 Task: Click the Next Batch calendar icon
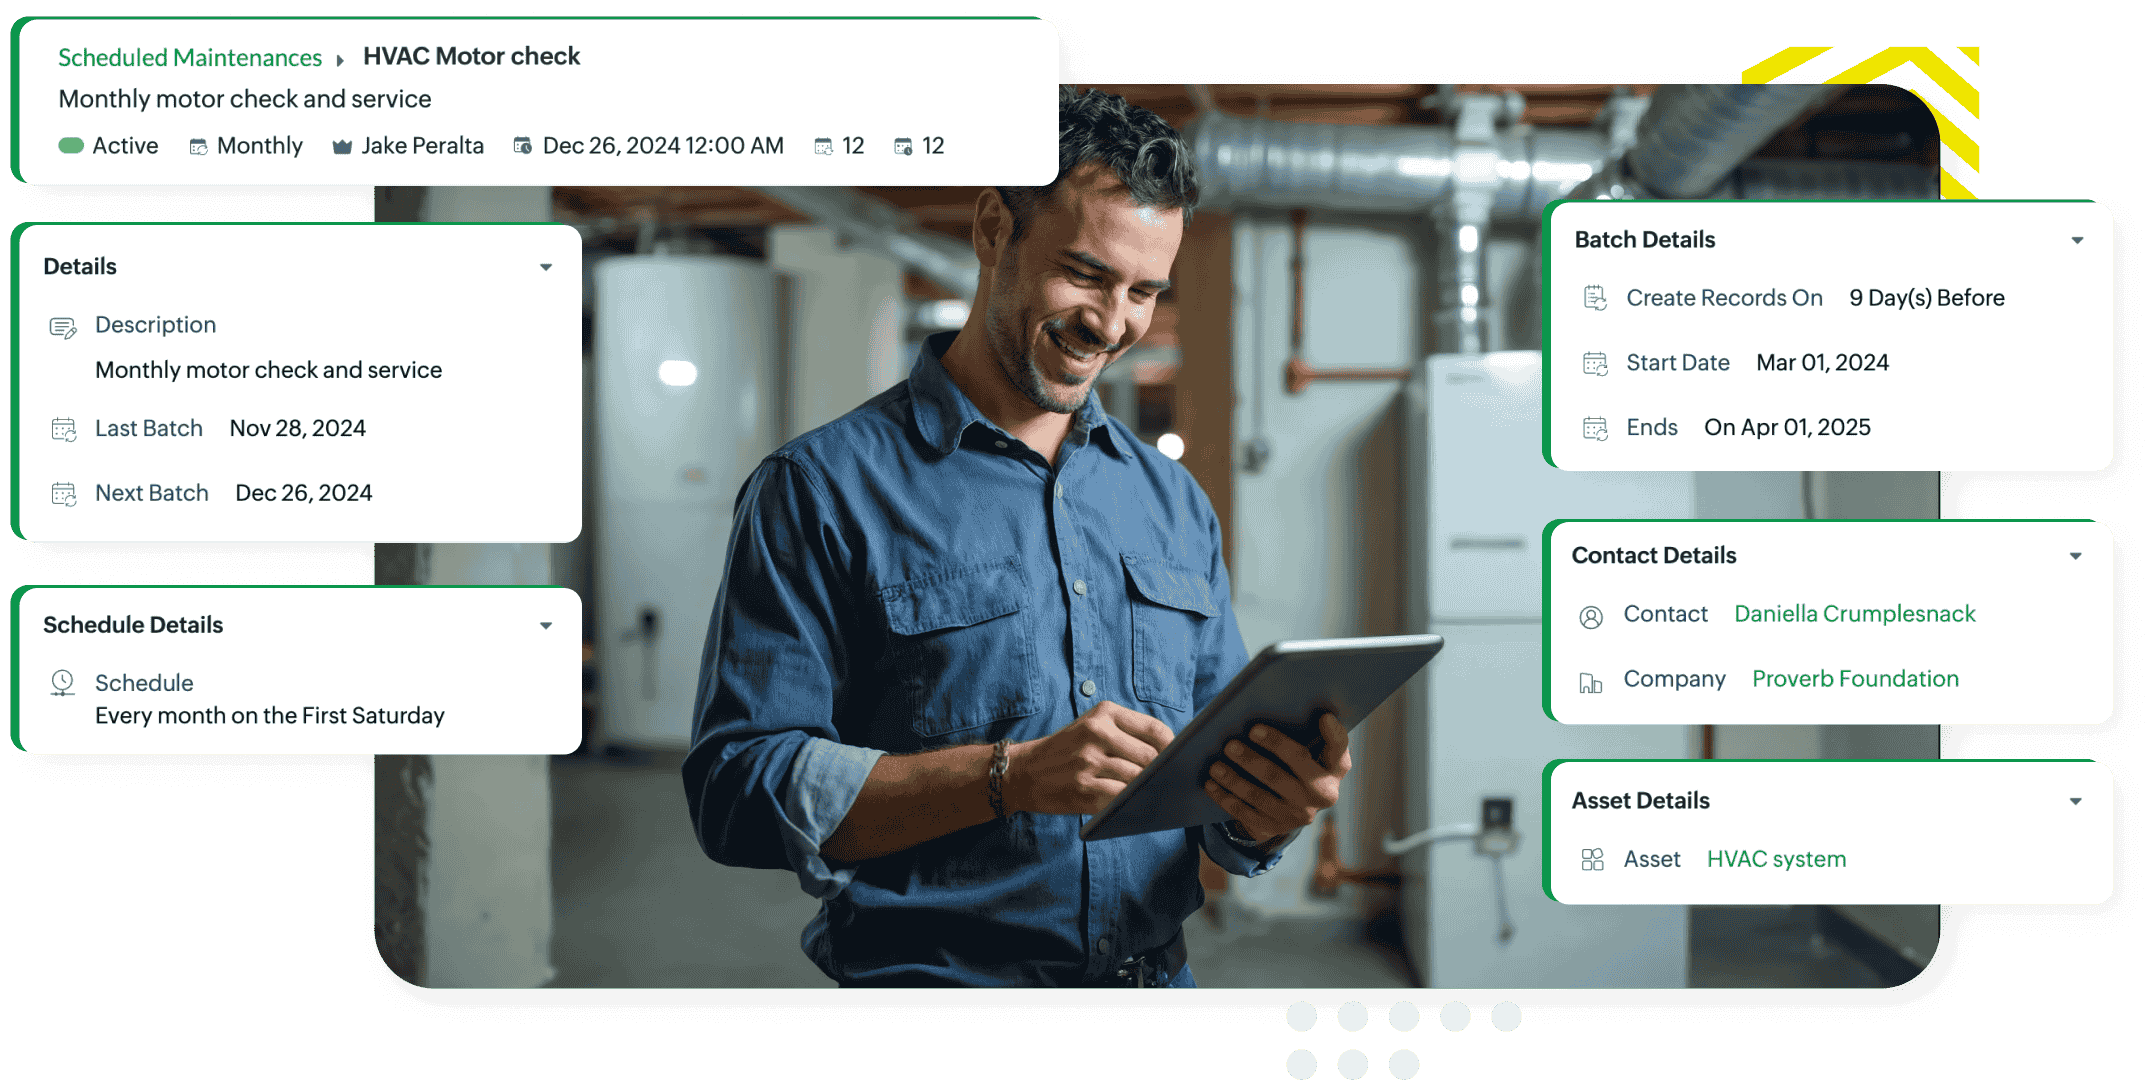pyautogui.click(x=64, y=494)
